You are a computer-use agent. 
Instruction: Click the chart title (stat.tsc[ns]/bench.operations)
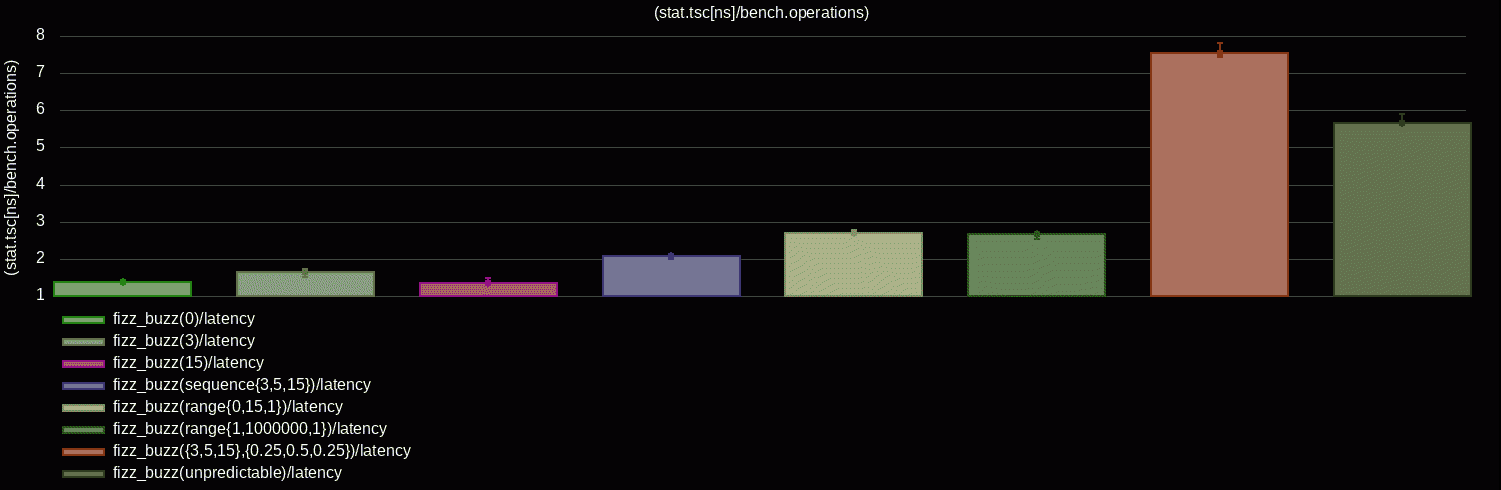pyautogui.click(x=761, y=13)
